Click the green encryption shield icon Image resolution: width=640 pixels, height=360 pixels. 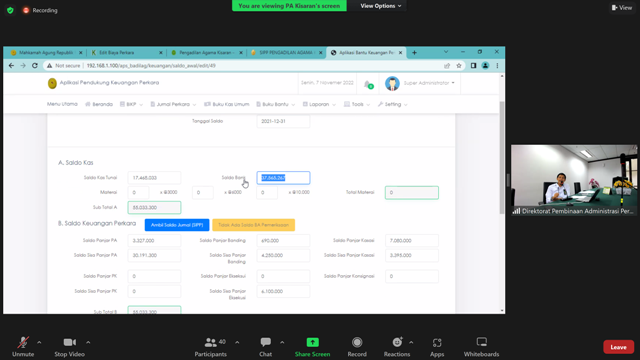pyautogui.click(x=10, y=10)
